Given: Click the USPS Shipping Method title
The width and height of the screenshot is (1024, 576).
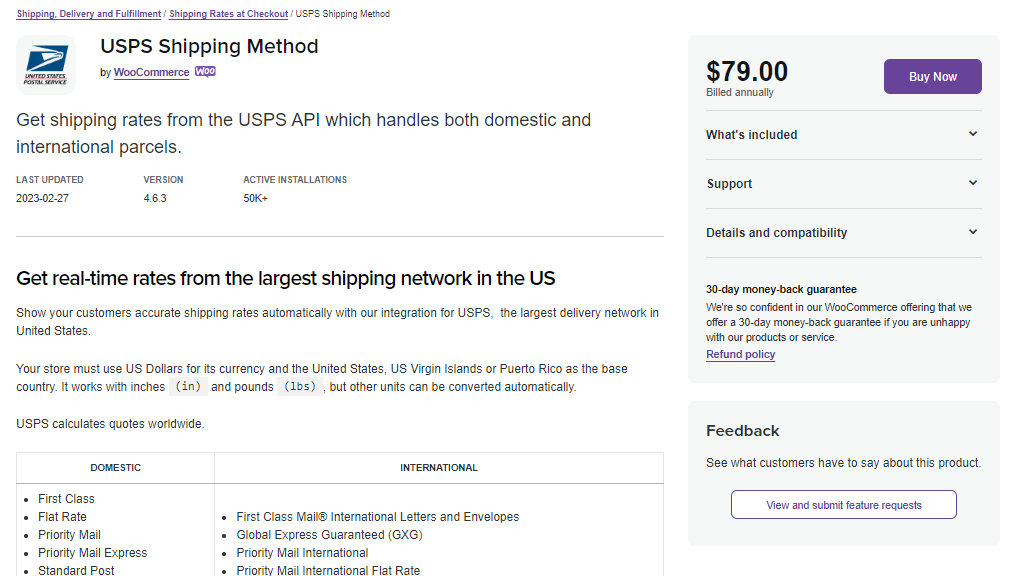Looking at the screenshot, I should coord(209,46).
